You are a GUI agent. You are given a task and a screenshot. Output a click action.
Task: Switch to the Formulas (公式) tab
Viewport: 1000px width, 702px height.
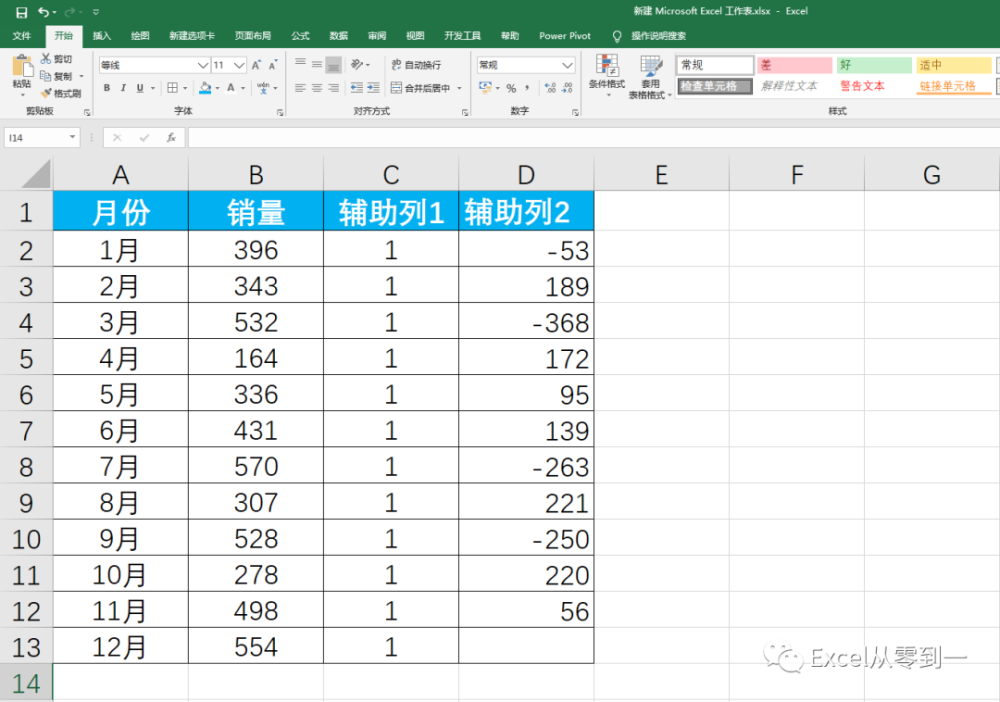(300, 36)
